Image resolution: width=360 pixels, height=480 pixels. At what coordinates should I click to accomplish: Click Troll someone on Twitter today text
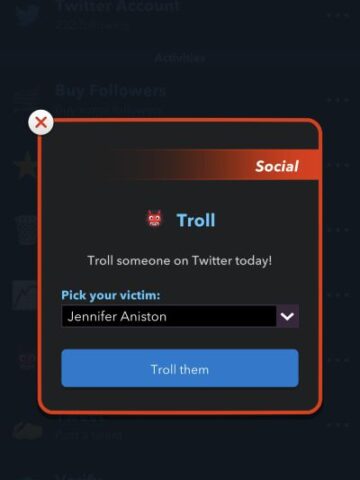pos(180,261)
